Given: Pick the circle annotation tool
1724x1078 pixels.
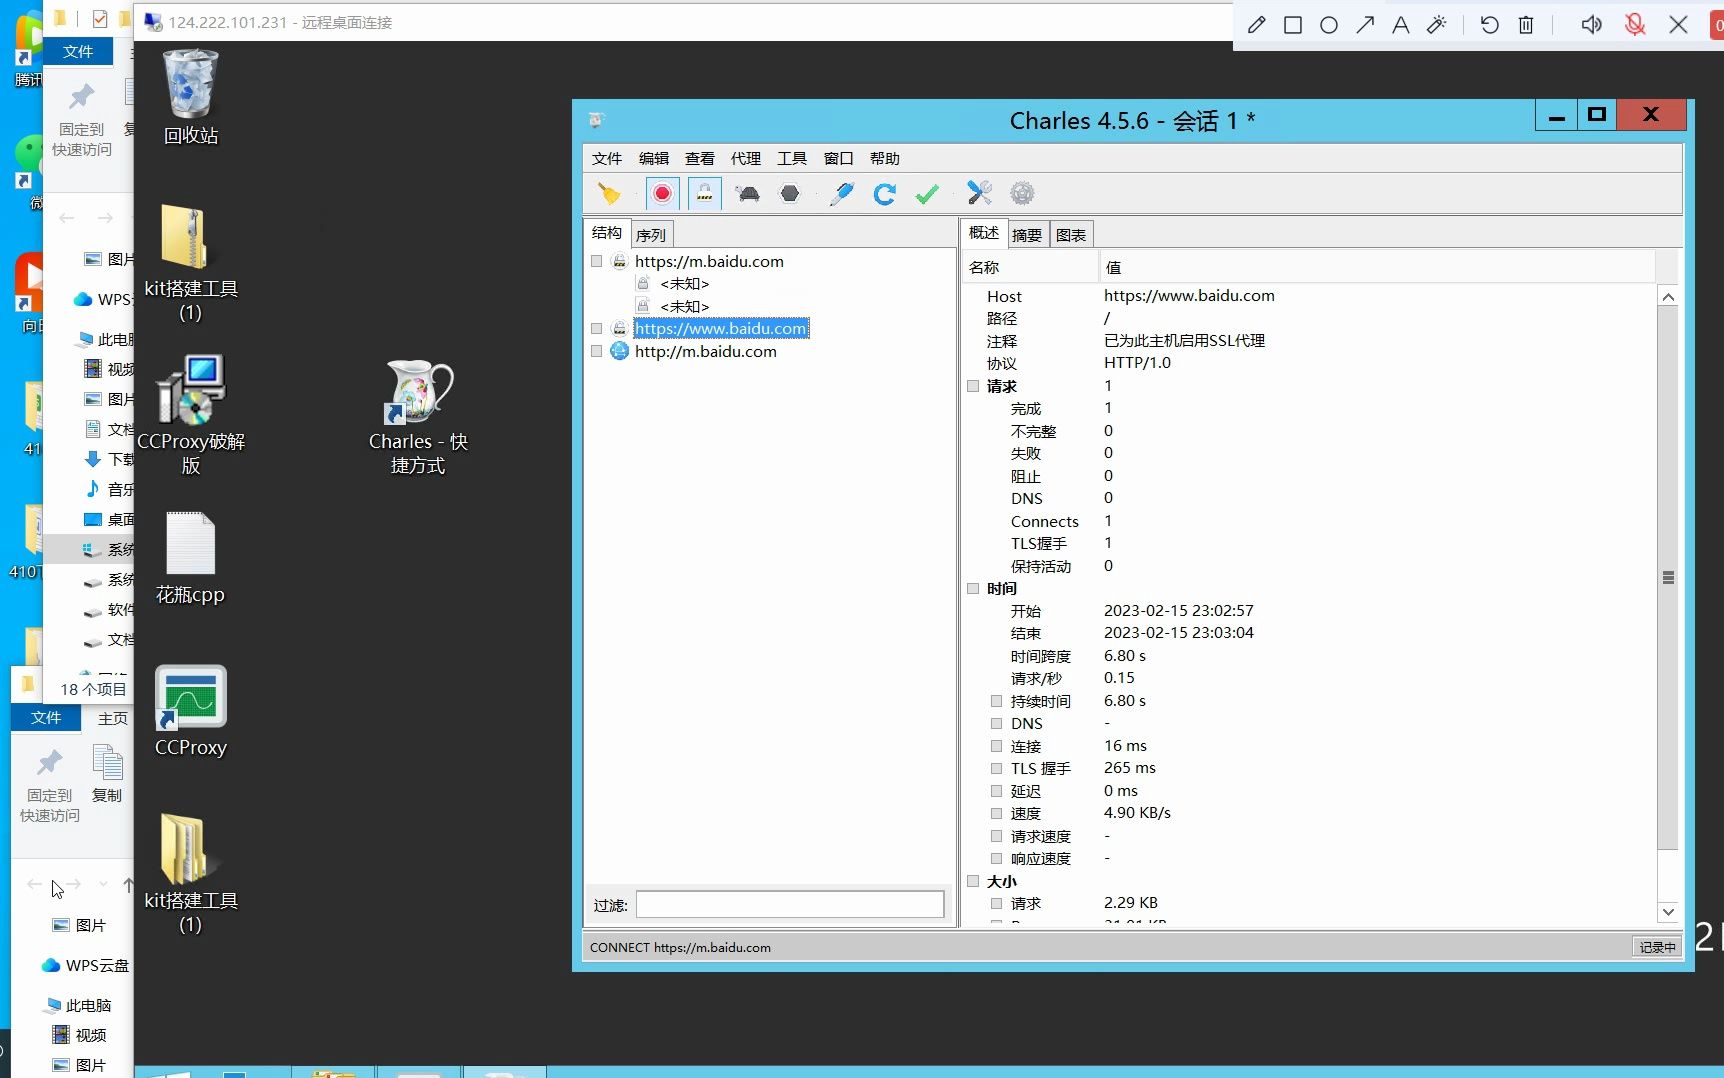Looking at the screenshot, I should coord(1329,25).
